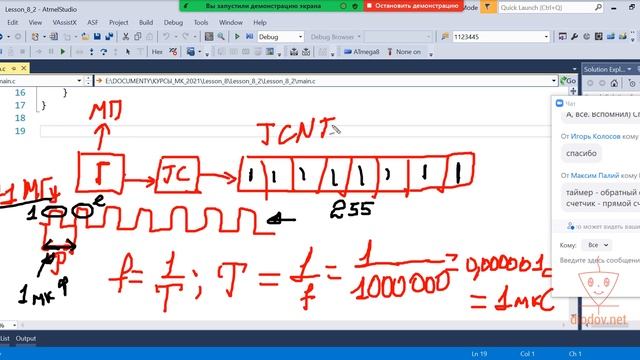
Task: Click the Go button in navigation bar
Action: (x=568, y=81)
